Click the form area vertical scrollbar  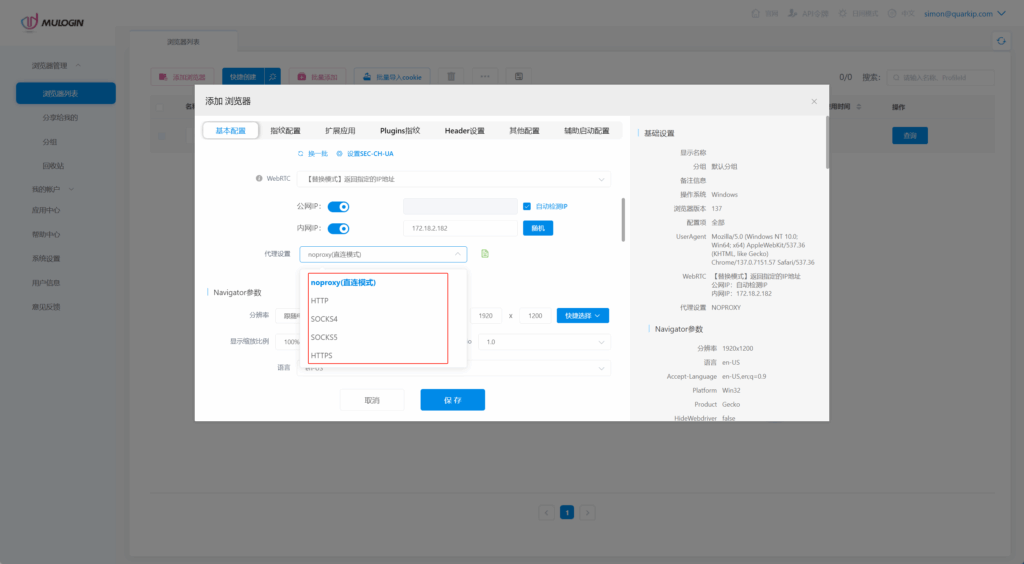pos(623,219)
